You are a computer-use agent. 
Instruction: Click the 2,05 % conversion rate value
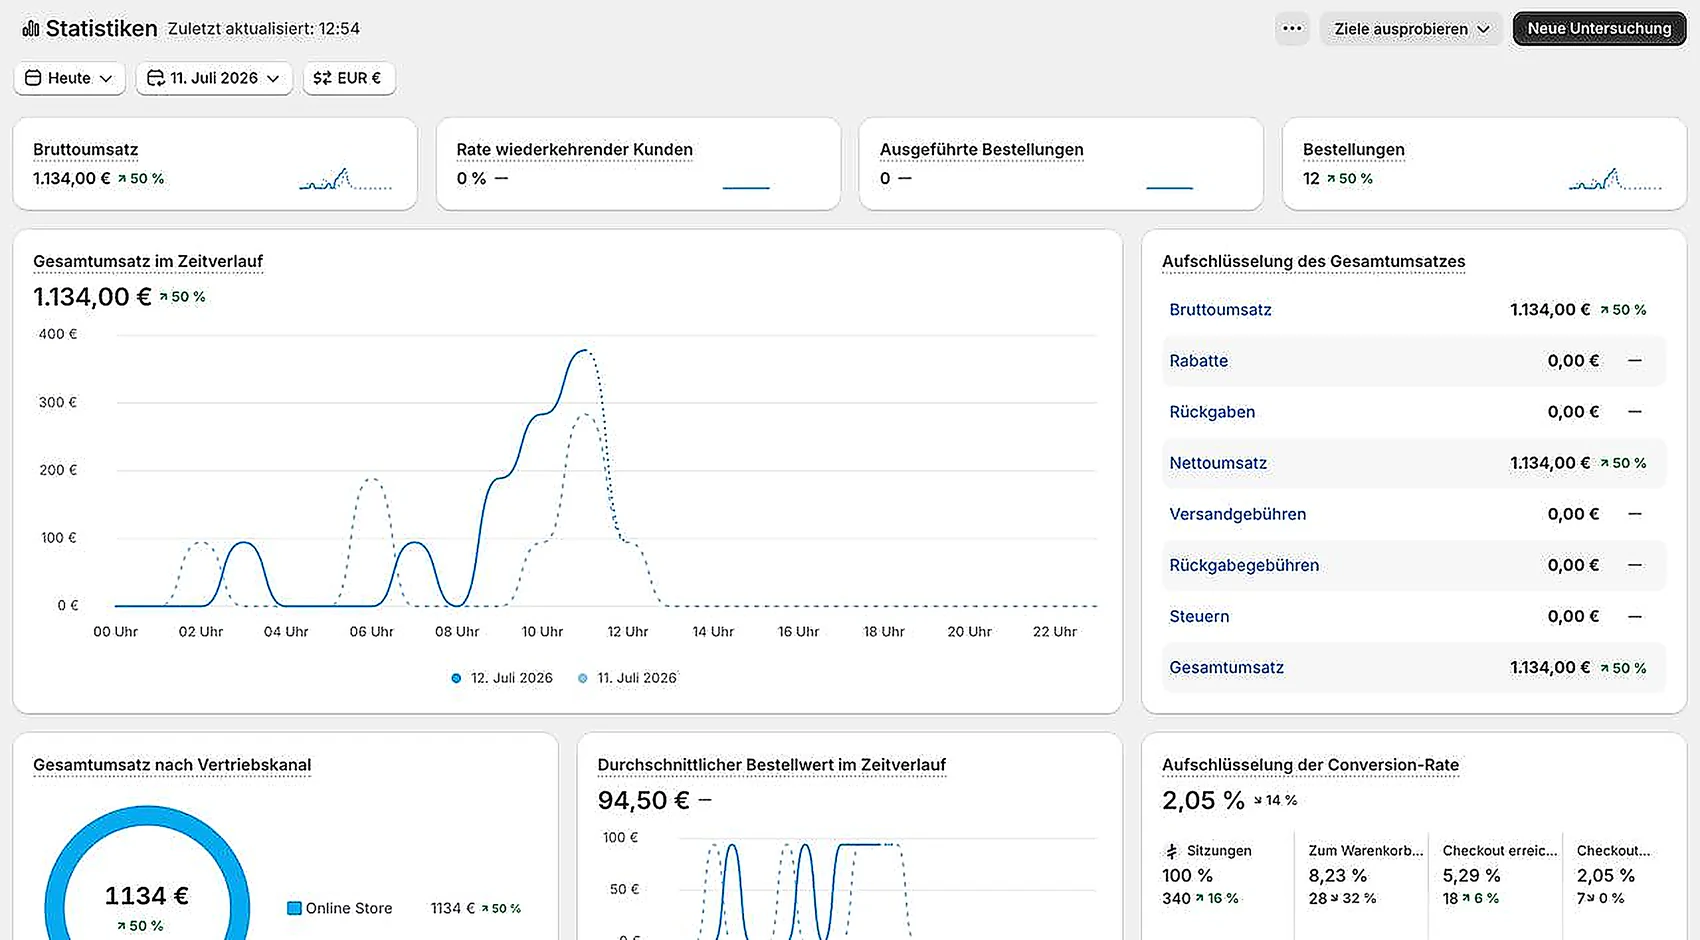[x=1203, y=800]
